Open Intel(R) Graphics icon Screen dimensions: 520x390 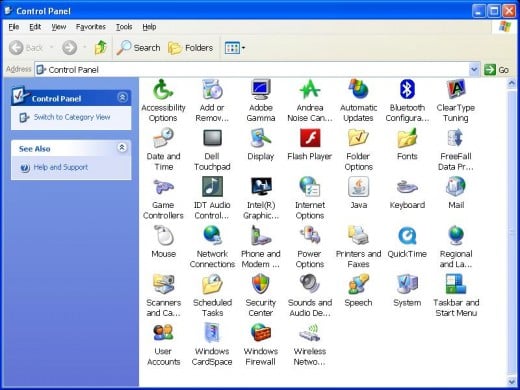click(x=261, y=187)
